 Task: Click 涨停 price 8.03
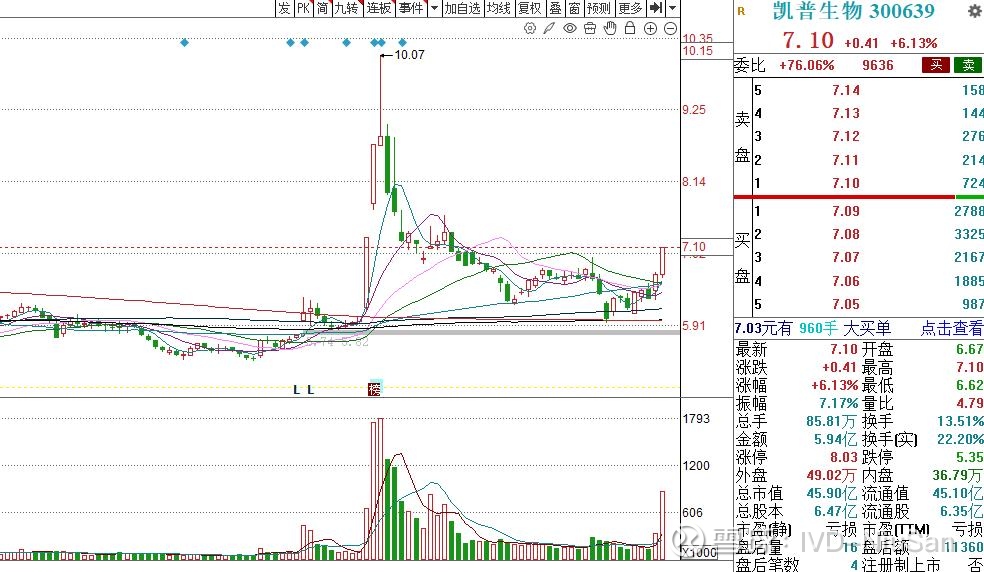tap(845, 457)
